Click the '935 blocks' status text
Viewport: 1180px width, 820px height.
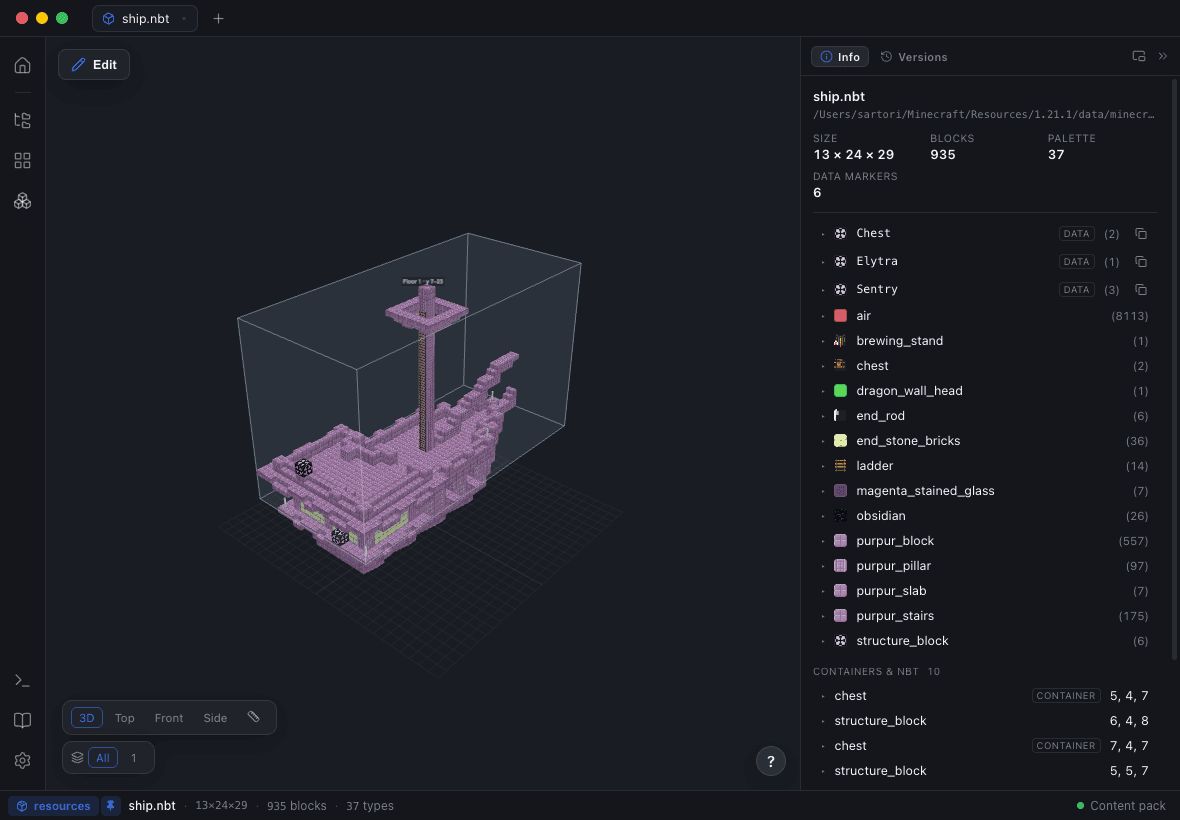[297, 806]
